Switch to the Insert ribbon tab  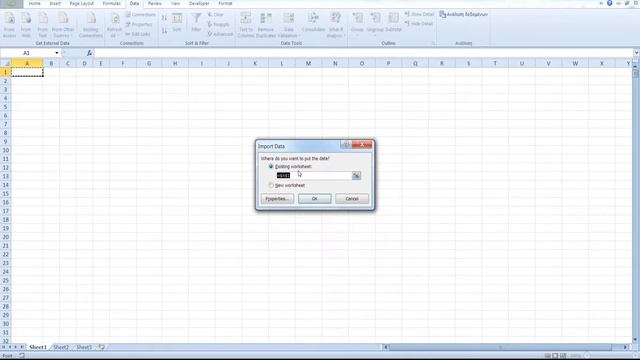55,3
